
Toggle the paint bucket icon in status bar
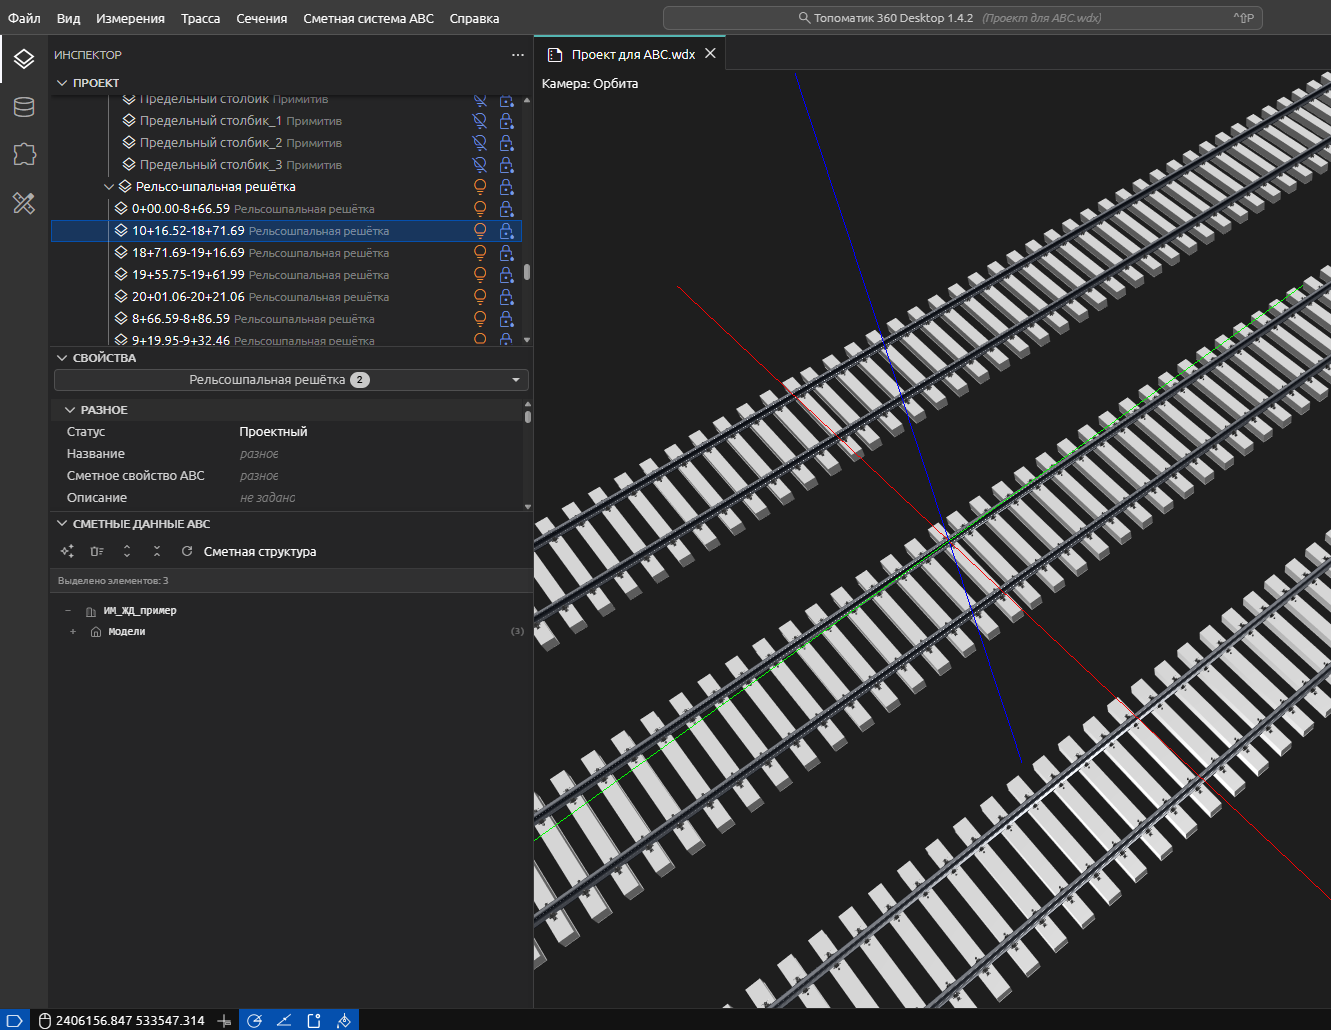point(344,1020)
